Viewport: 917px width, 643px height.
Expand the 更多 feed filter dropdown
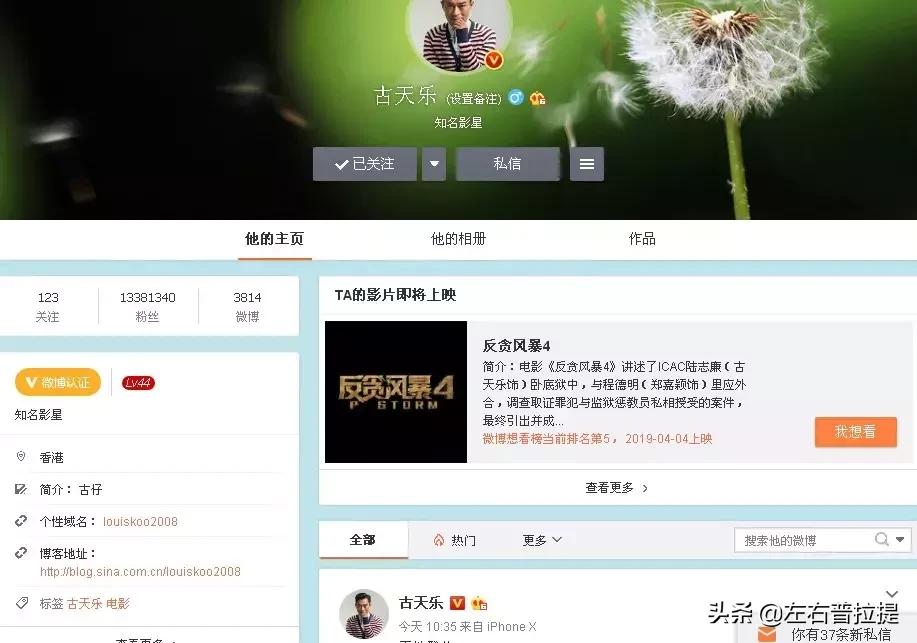click(538, 539)
